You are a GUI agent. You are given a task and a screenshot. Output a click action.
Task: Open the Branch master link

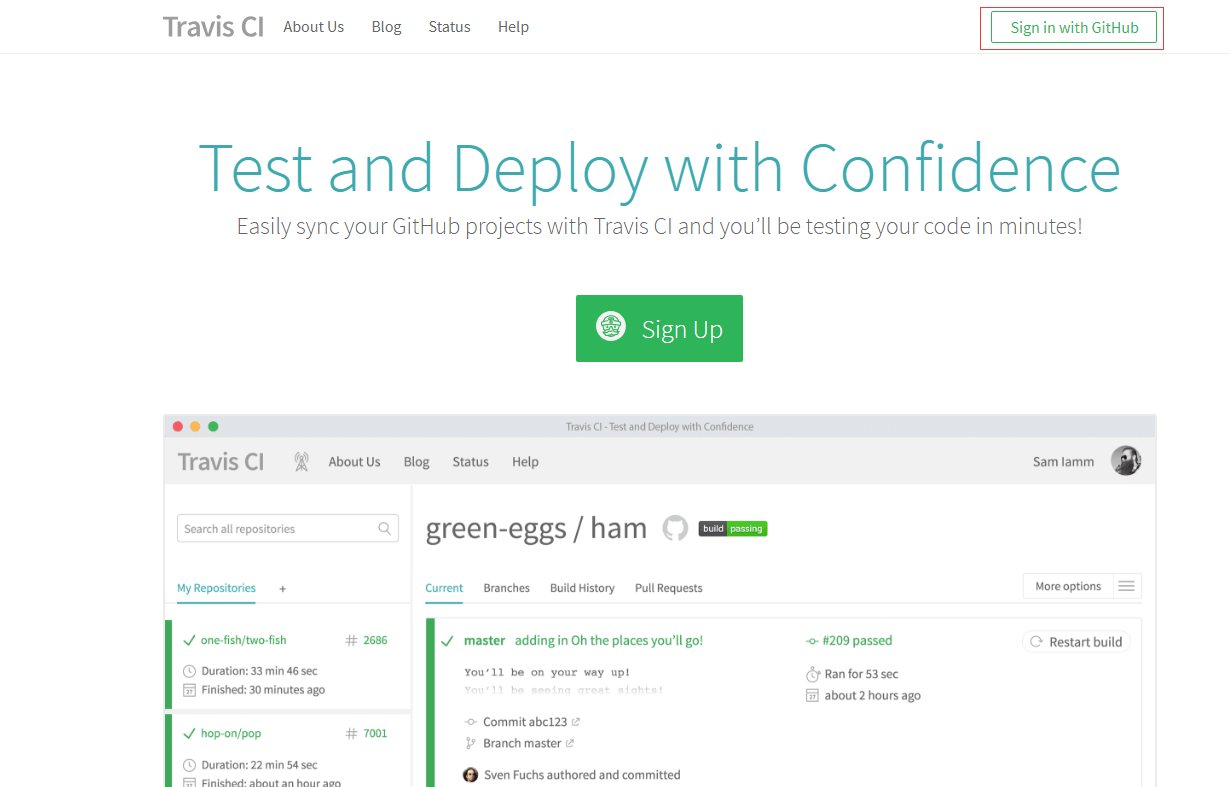click(520, 743)
